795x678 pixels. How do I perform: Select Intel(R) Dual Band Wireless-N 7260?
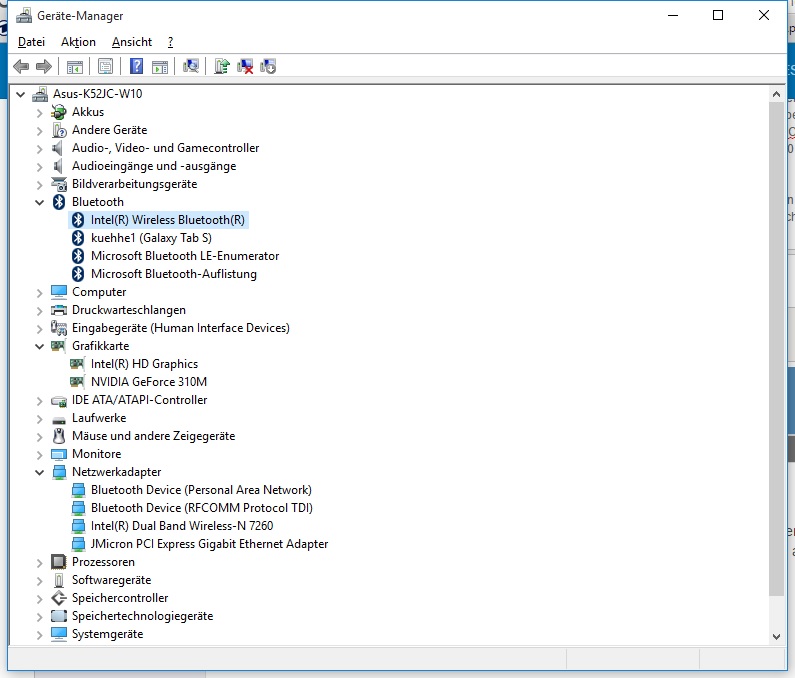coord(182,526)
